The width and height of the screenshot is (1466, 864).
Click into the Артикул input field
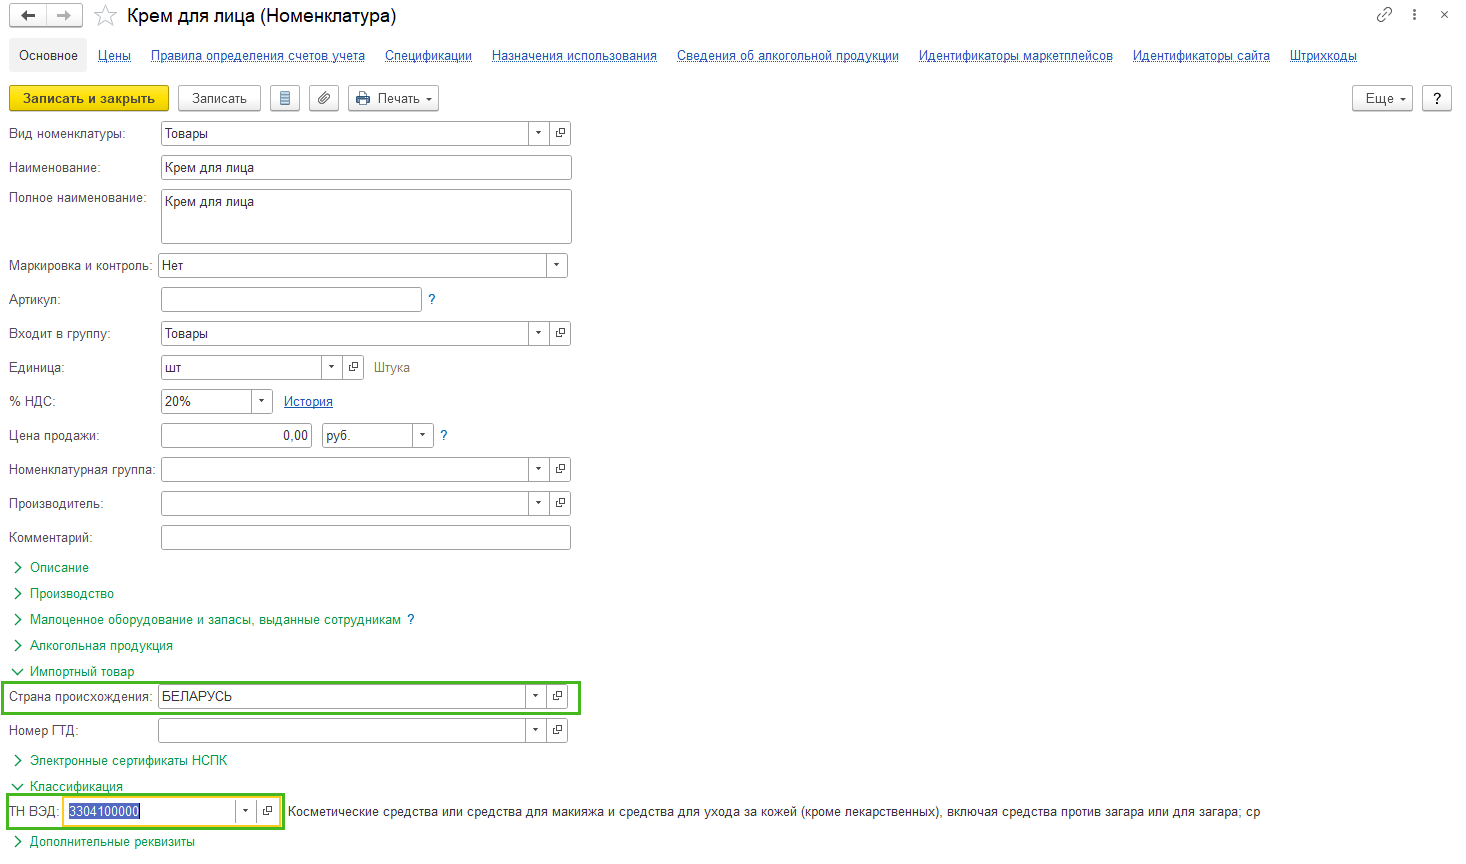291,299
